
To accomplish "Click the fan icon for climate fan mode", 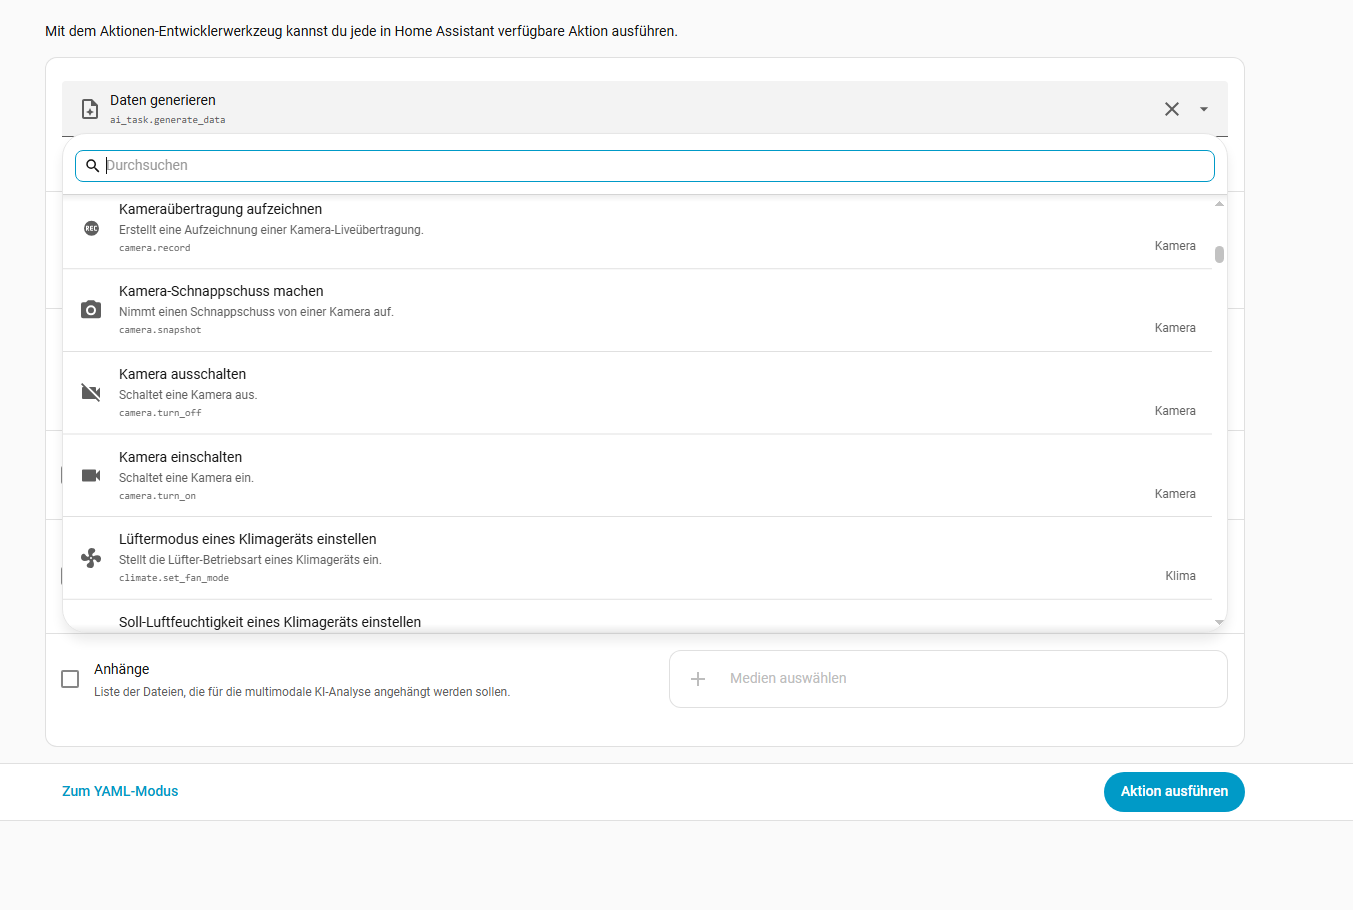I will 91,558.
